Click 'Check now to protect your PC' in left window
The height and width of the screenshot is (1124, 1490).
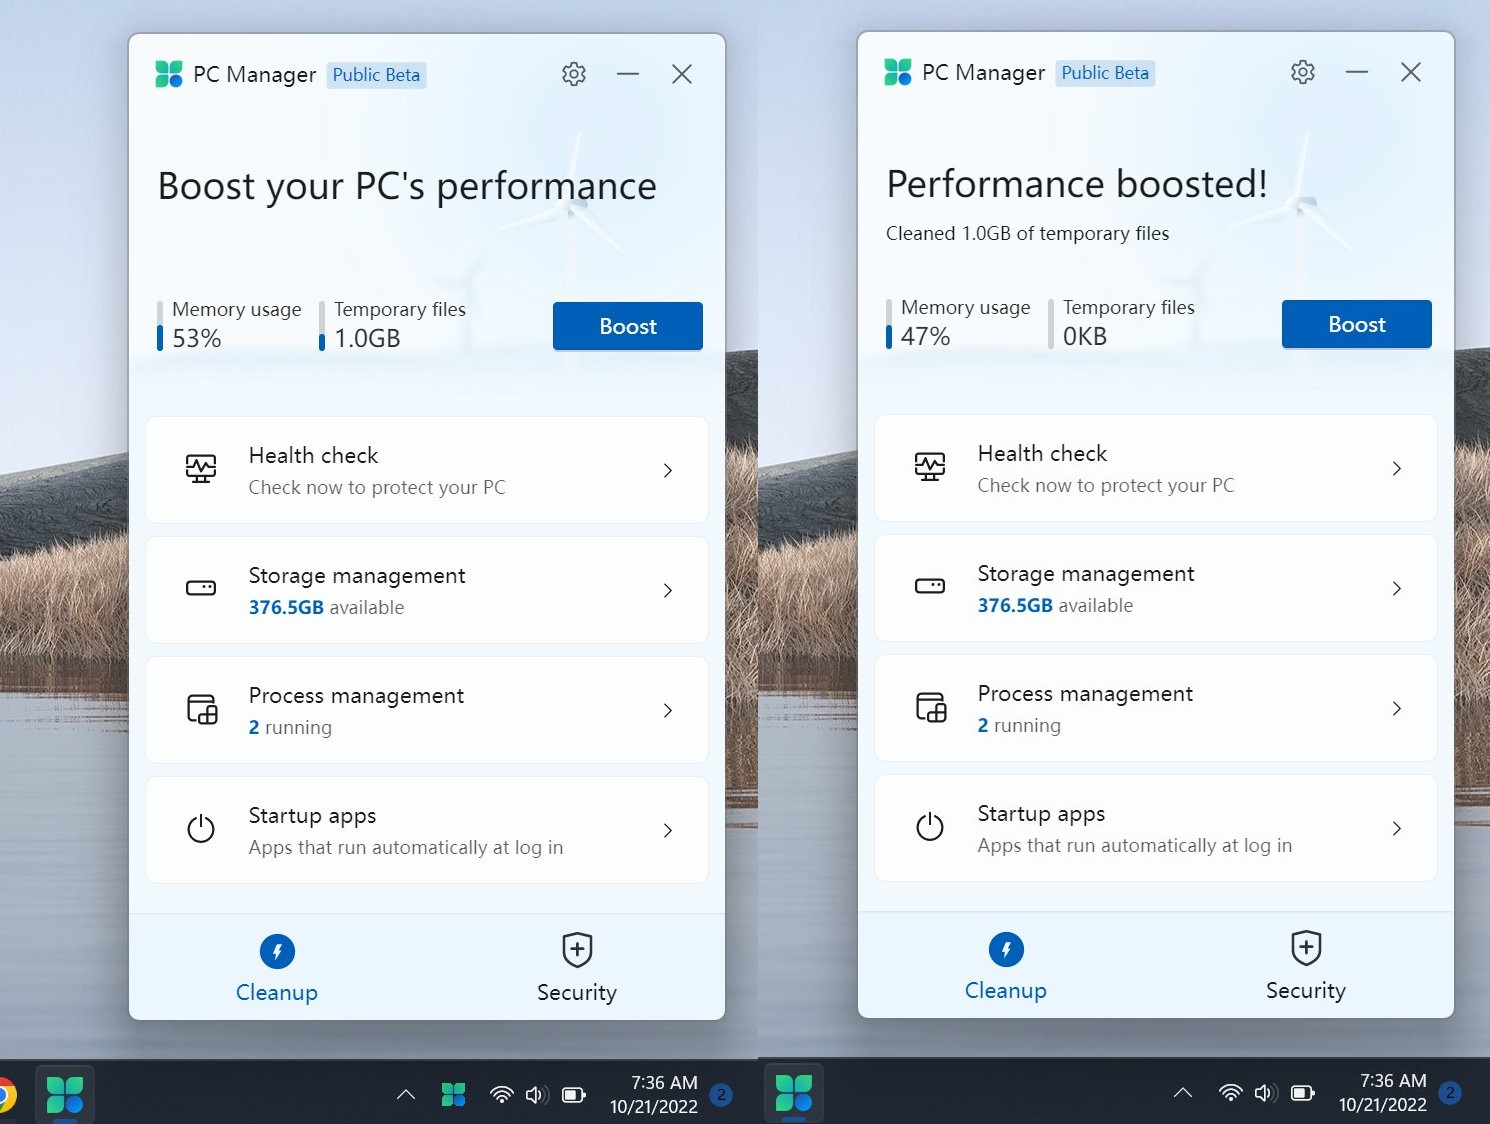(377, 487)
